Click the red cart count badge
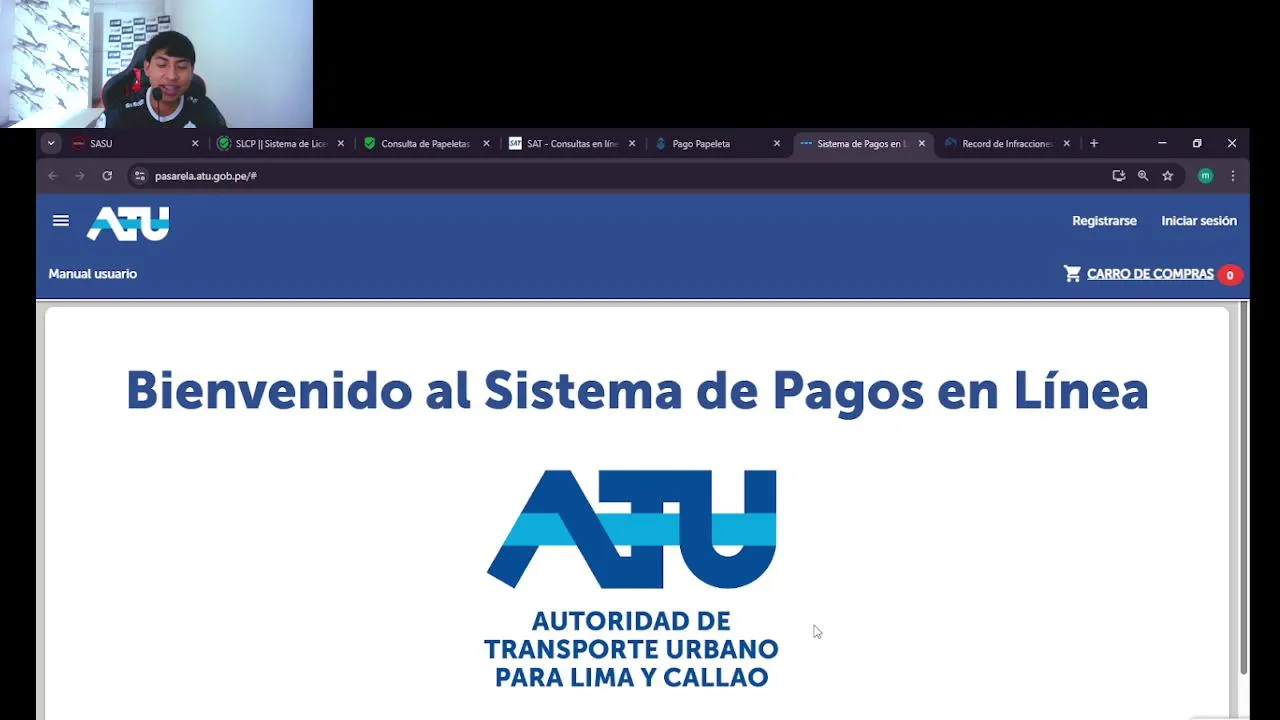The height and width of the screenshot is (720, 1280). click(1230, 275)
